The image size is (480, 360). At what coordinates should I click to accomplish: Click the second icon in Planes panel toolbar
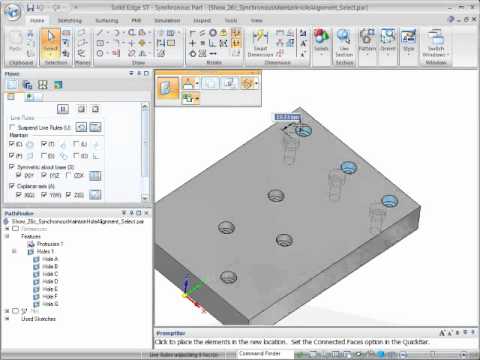27,85
